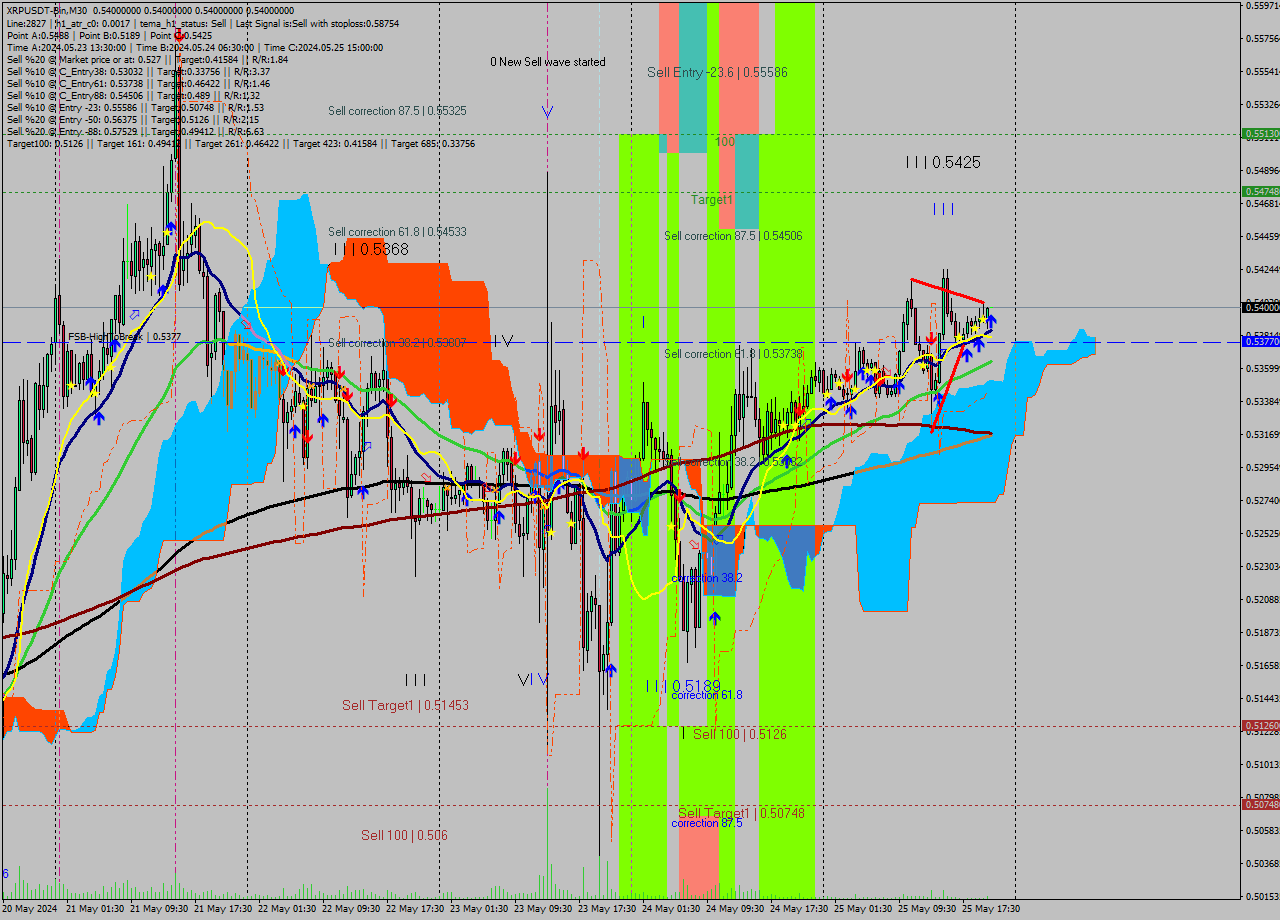Click the blue 'correction 87.5' label
The width and height of the screenshot is (1280, 920).
[x=706, y=823]
